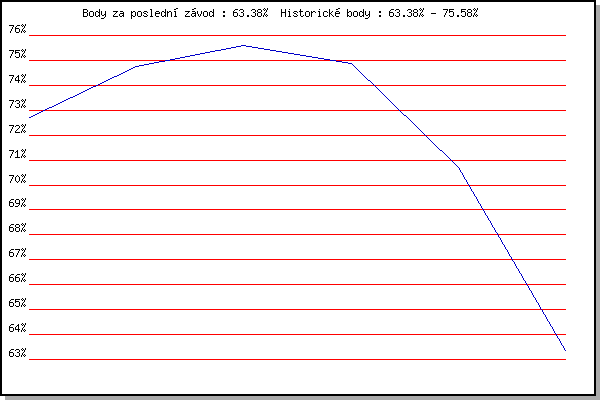Select the 63% axis label
Image resolution: width=600 pixels, height=400 pixels.
click(x=17, y=353)
